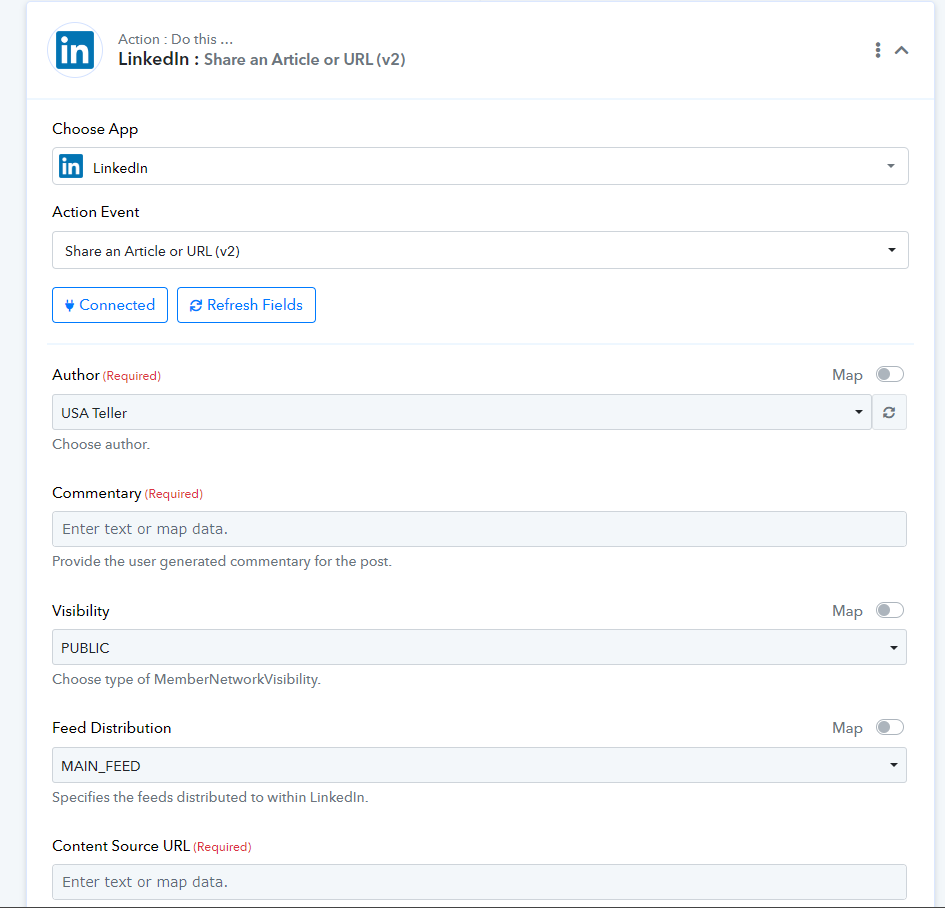Image resolution: width=945 pixels, height=908 pixels.
Task: Refresh the Author list icon
Action: coord(889,412)
